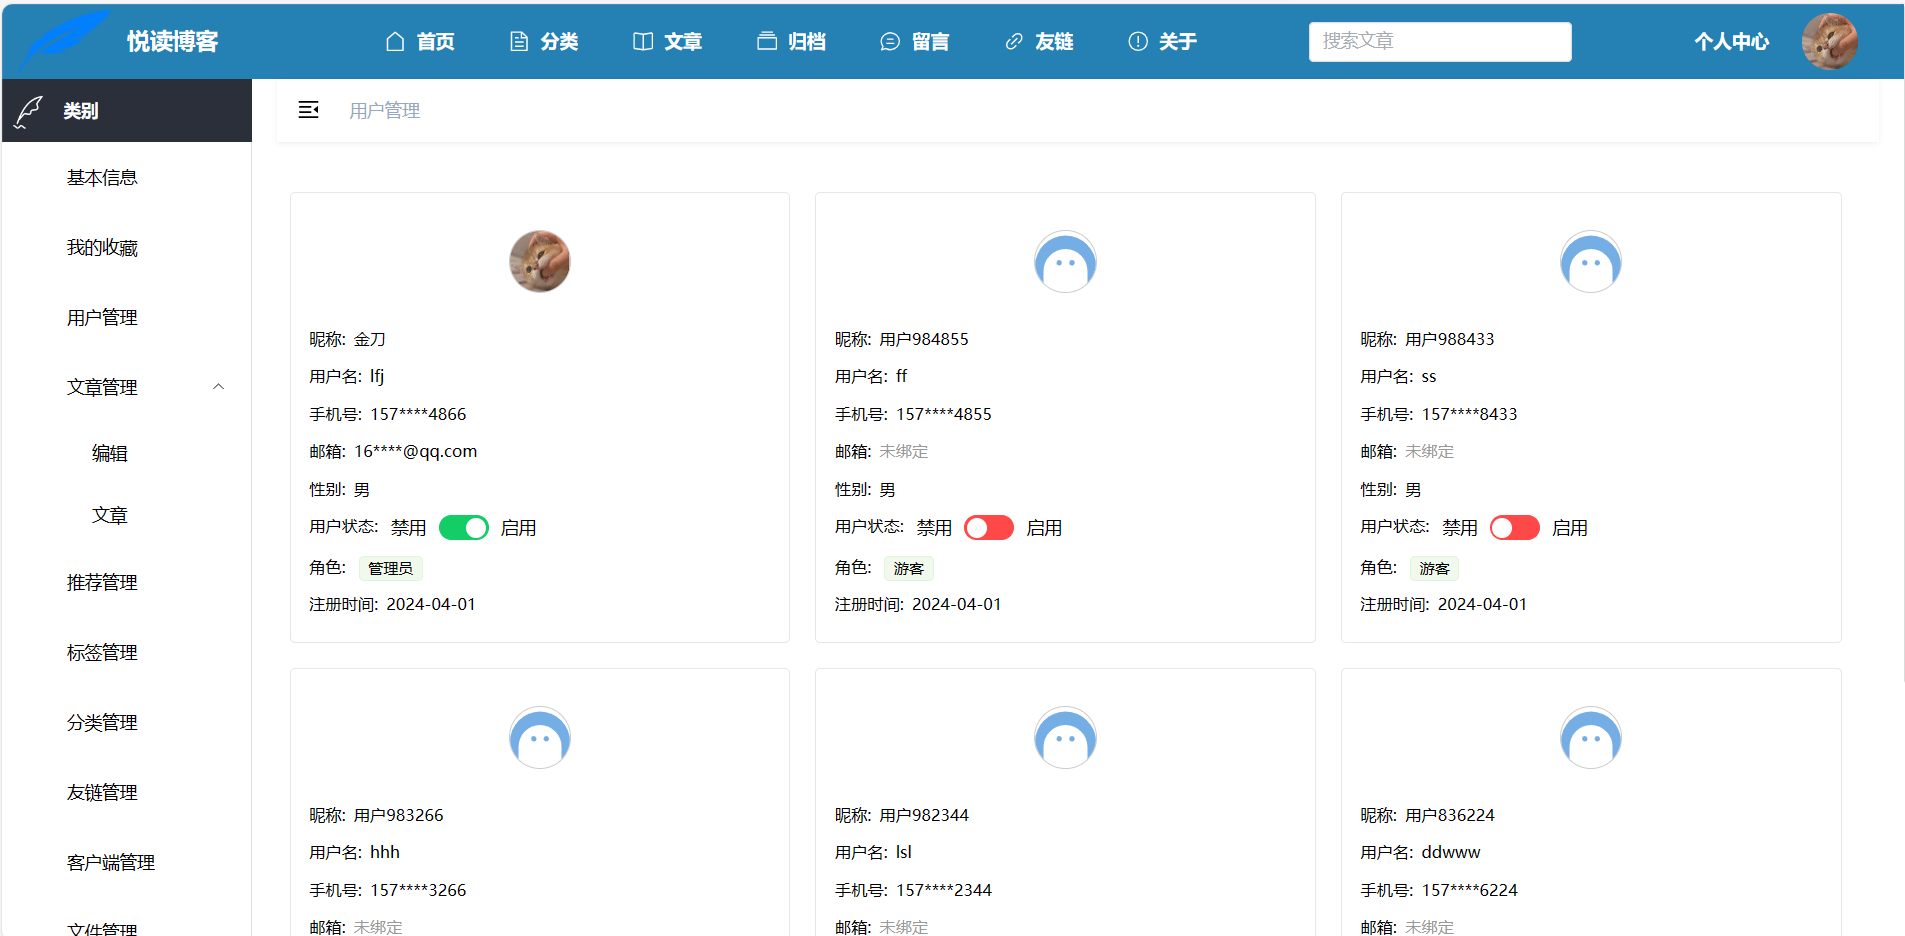This screenshot has height=936, width=1905.
Task: Click the email 16****@qq.com
Action: click(416, 451)
